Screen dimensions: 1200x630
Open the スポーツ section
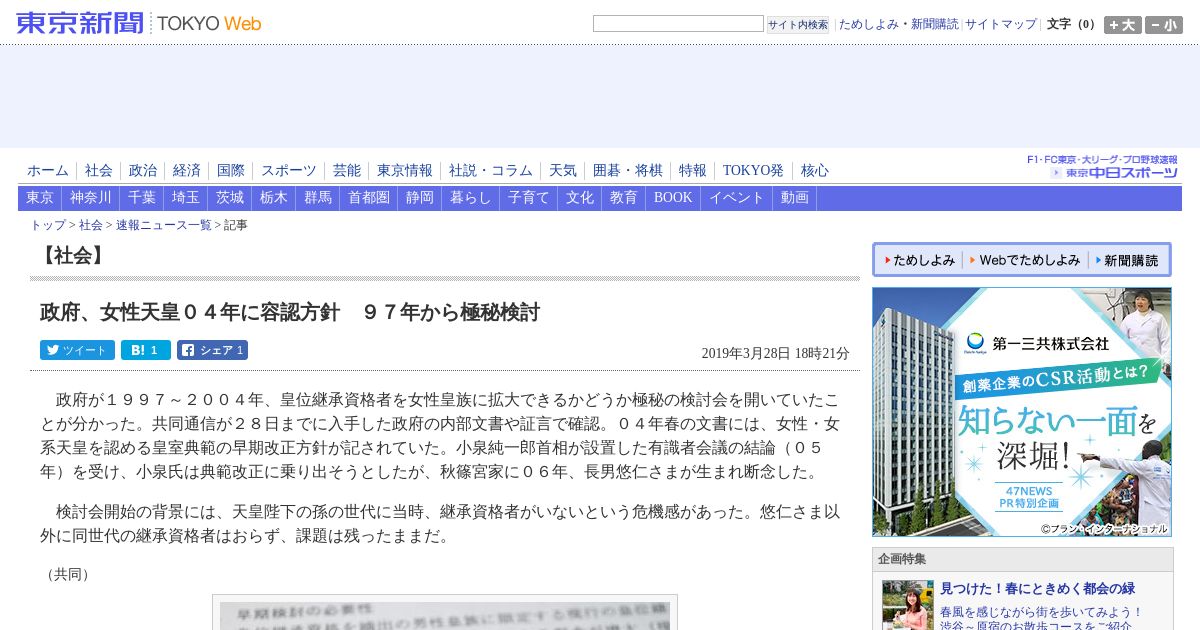[289, 171]
